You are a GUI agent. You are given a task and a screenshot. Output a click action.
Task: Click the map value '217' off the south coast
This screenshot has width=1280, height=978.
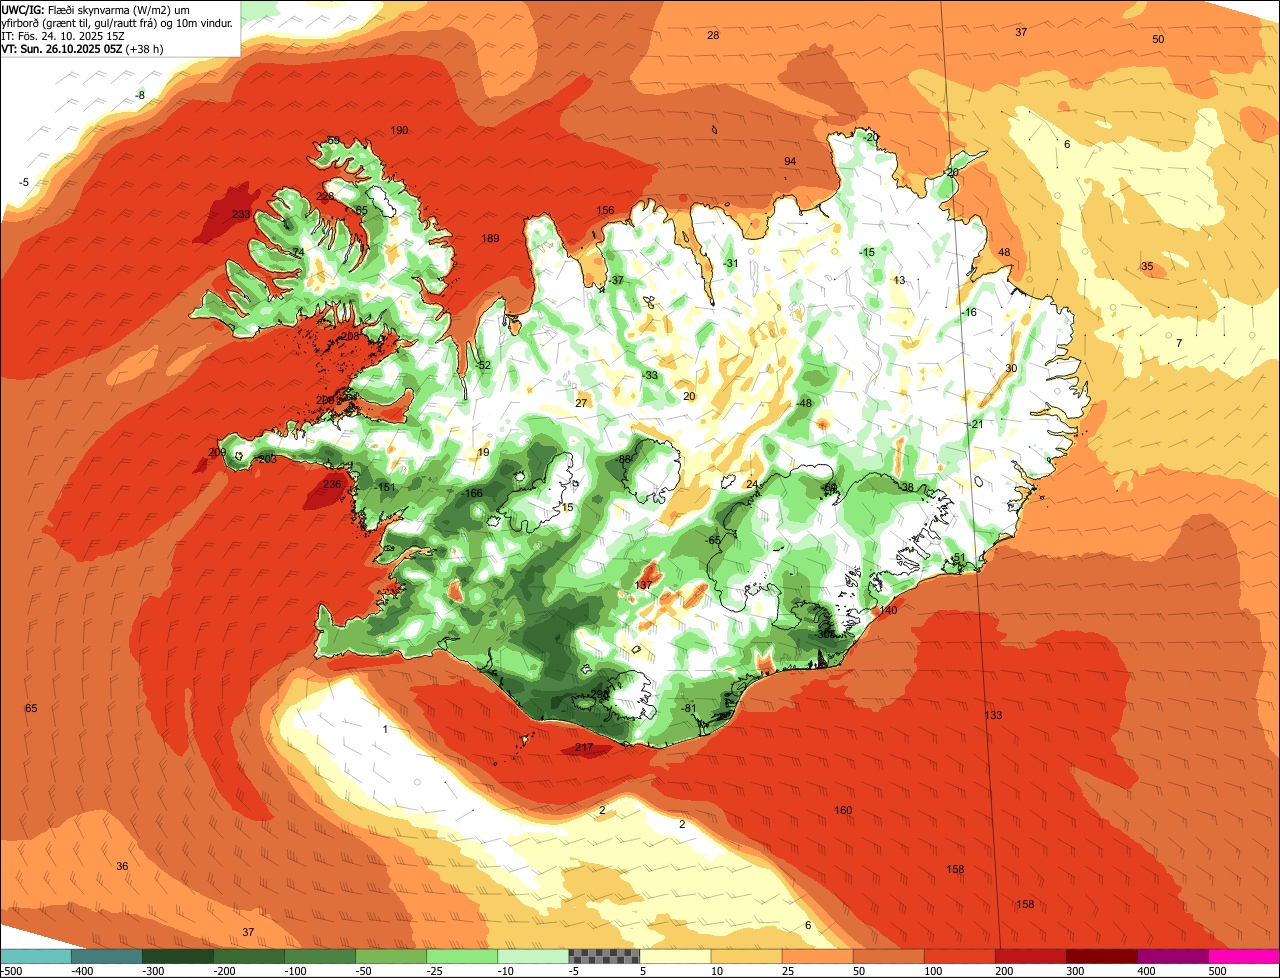tap(585, 748)
